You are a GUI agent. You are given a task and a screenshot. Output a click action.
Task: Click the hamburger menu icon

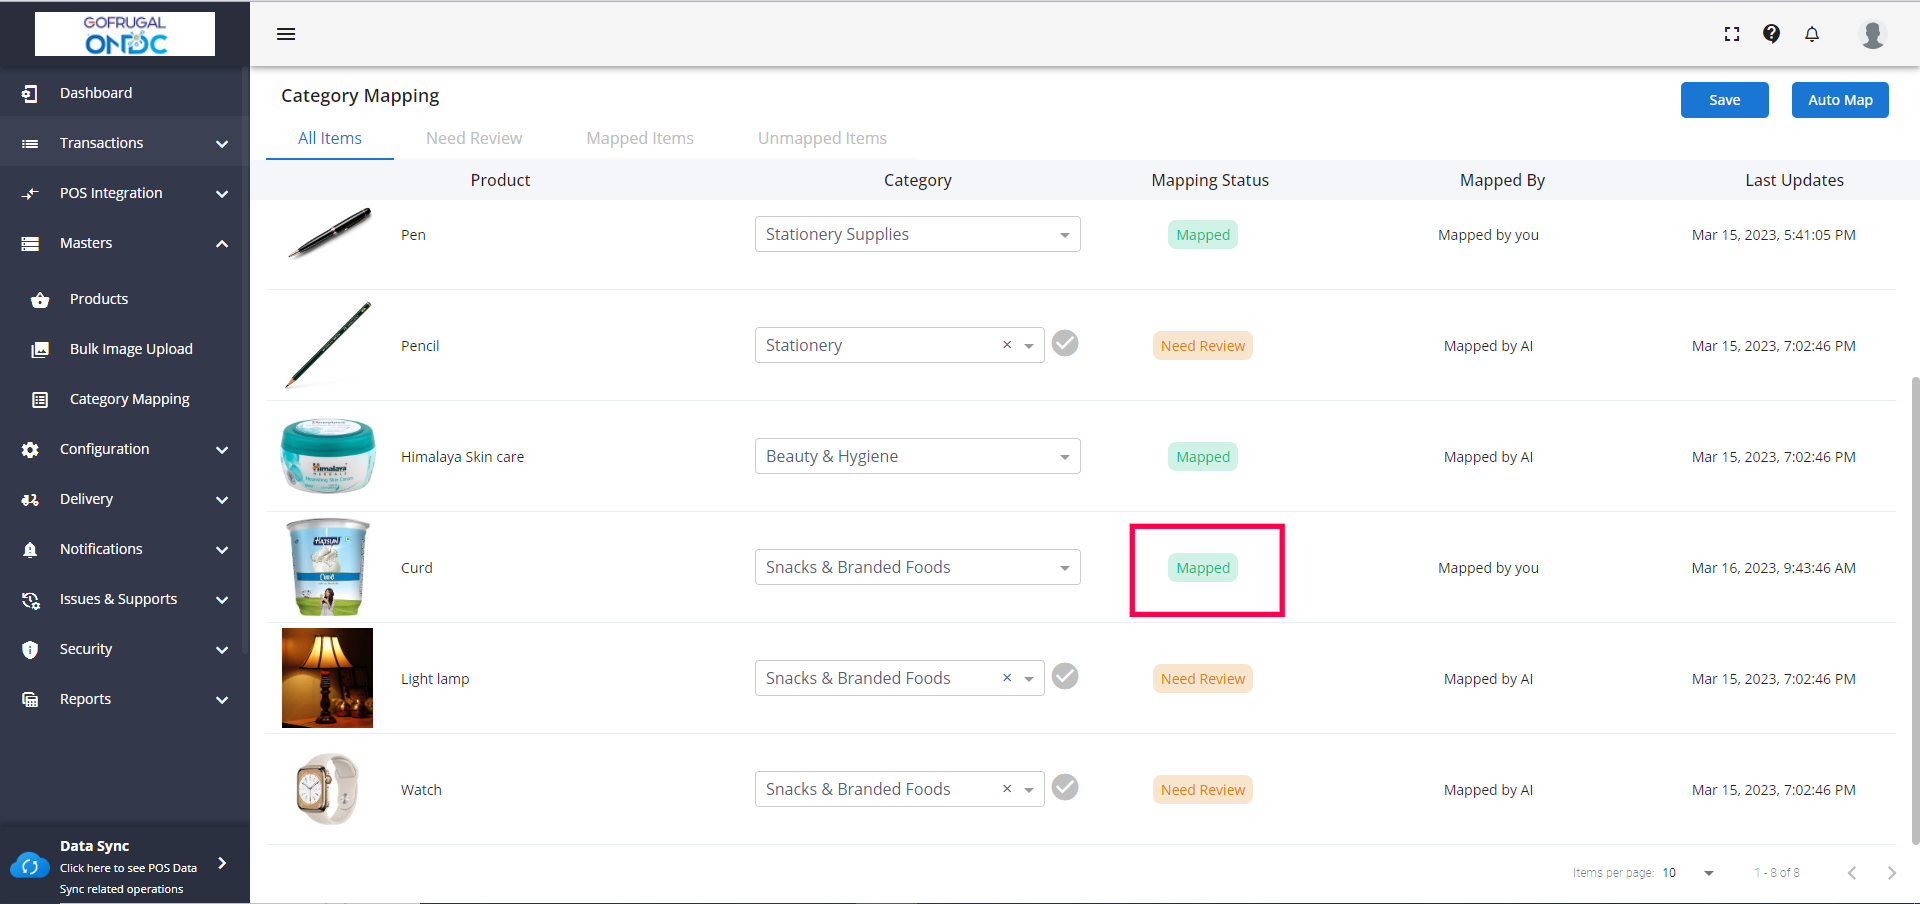286,34
